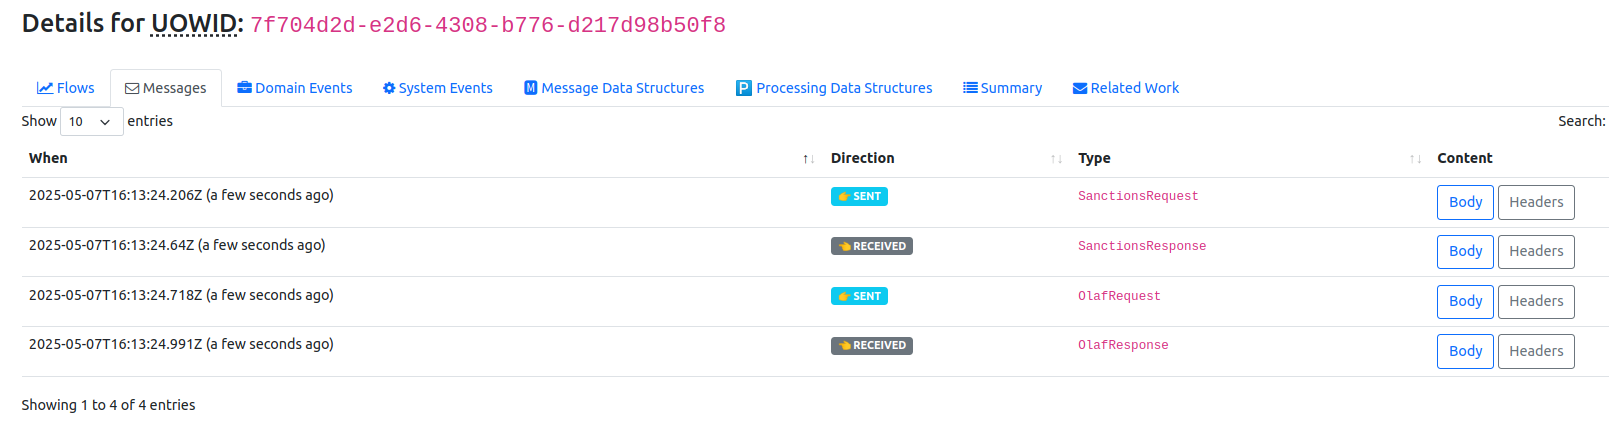Switch to the Summary tab

[x=1002, y=88]
